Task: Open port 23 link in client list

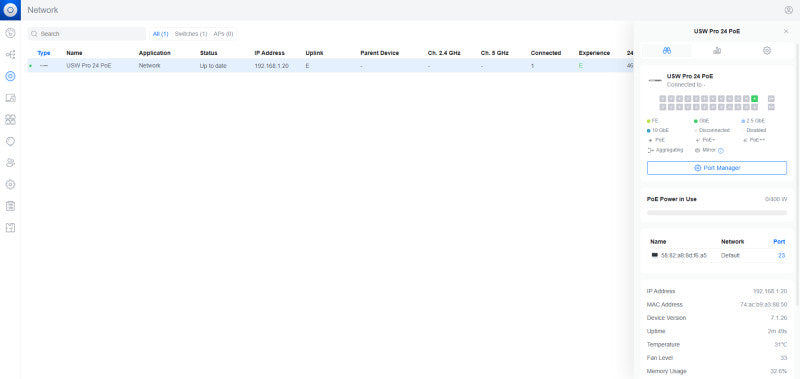Action: point(781,255)
